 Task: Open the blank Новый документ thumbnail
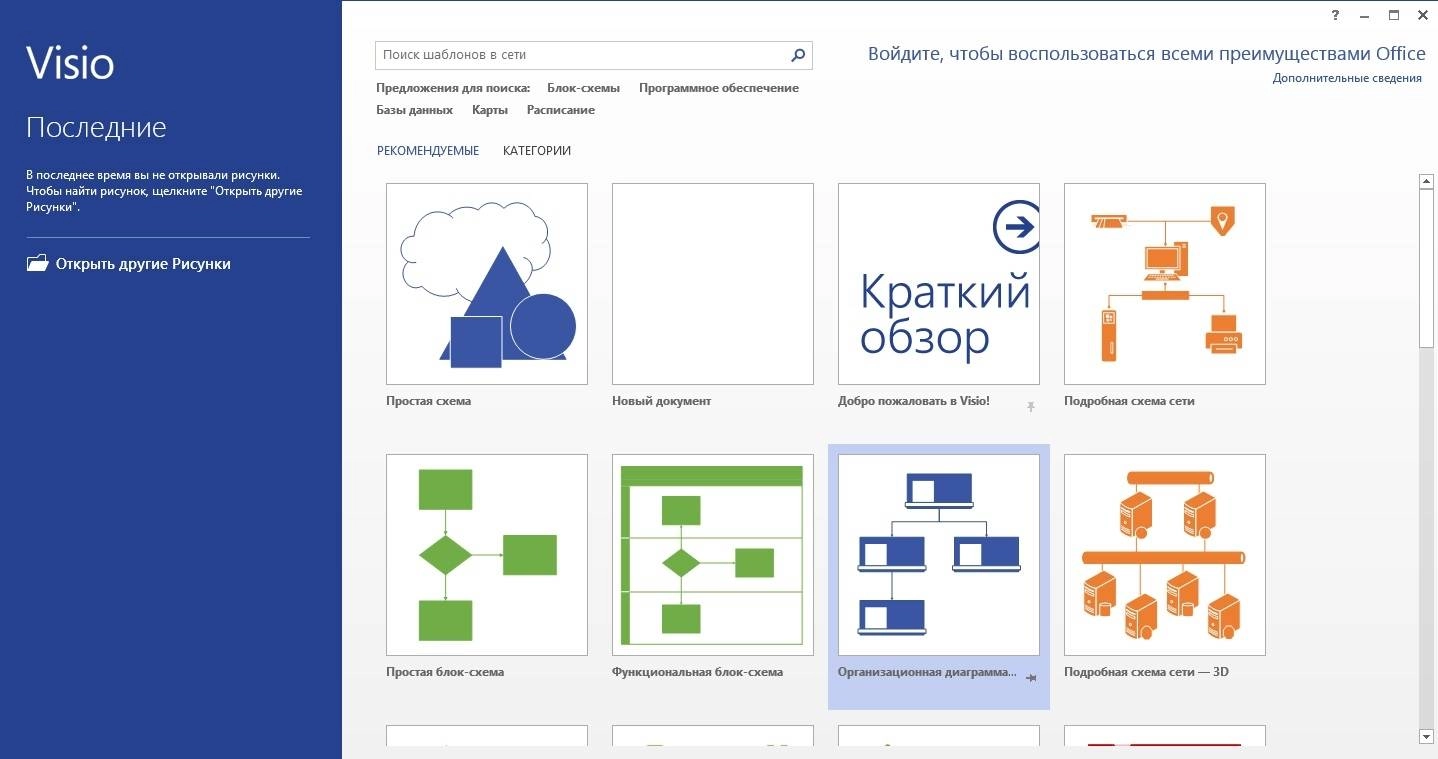point(713,284)
